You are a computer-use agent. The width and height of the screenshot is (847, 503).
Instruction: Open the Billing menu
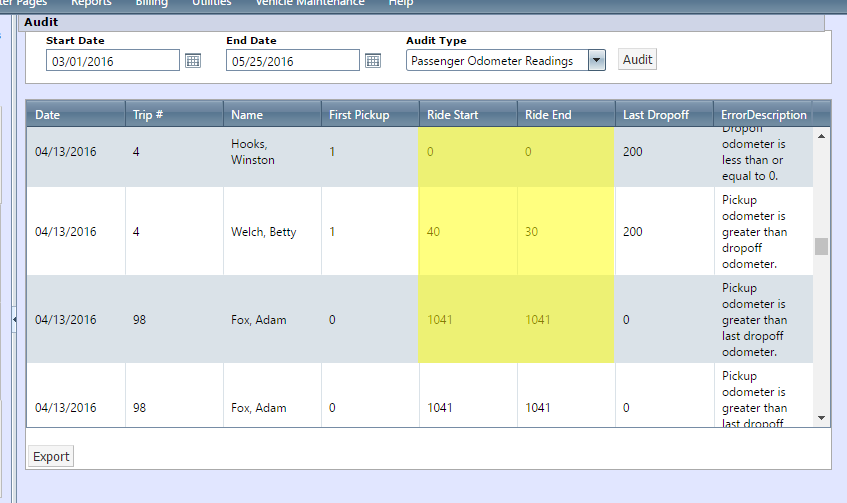151,3
